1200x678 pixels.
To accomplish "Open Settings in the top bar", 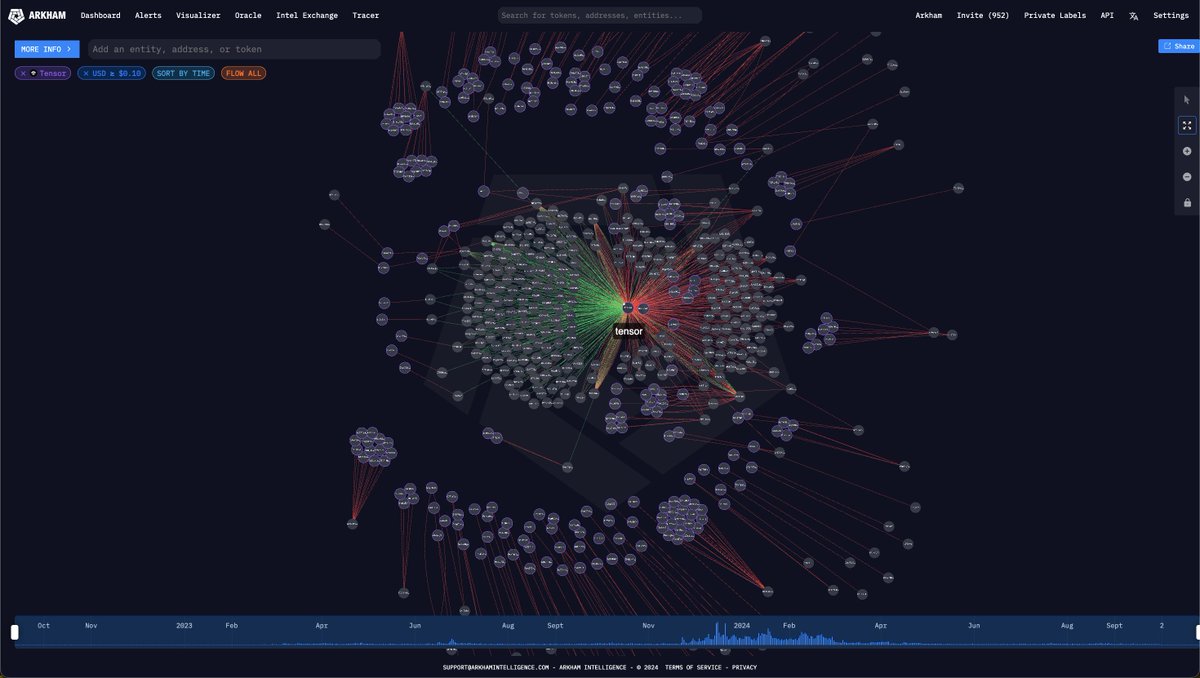I will (x=1171, y=16).
